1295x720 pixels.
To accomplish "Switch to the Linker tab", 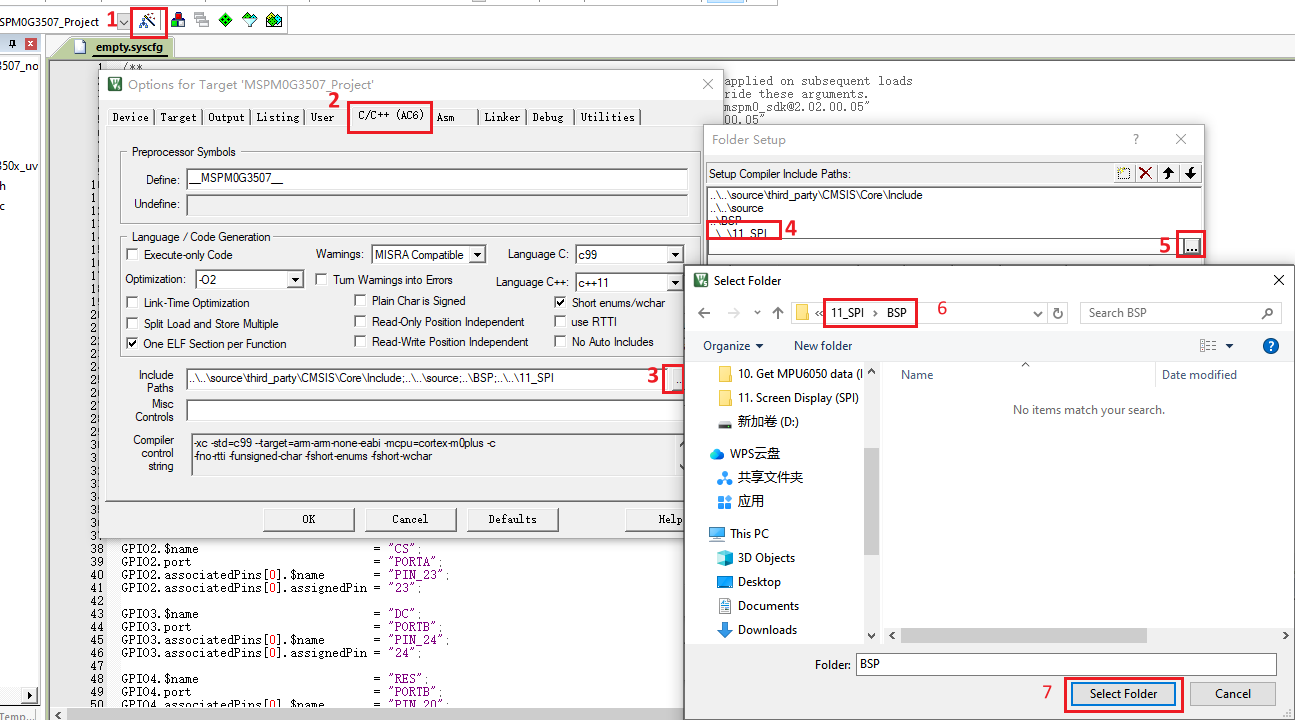I will click(x=502, y=117).
